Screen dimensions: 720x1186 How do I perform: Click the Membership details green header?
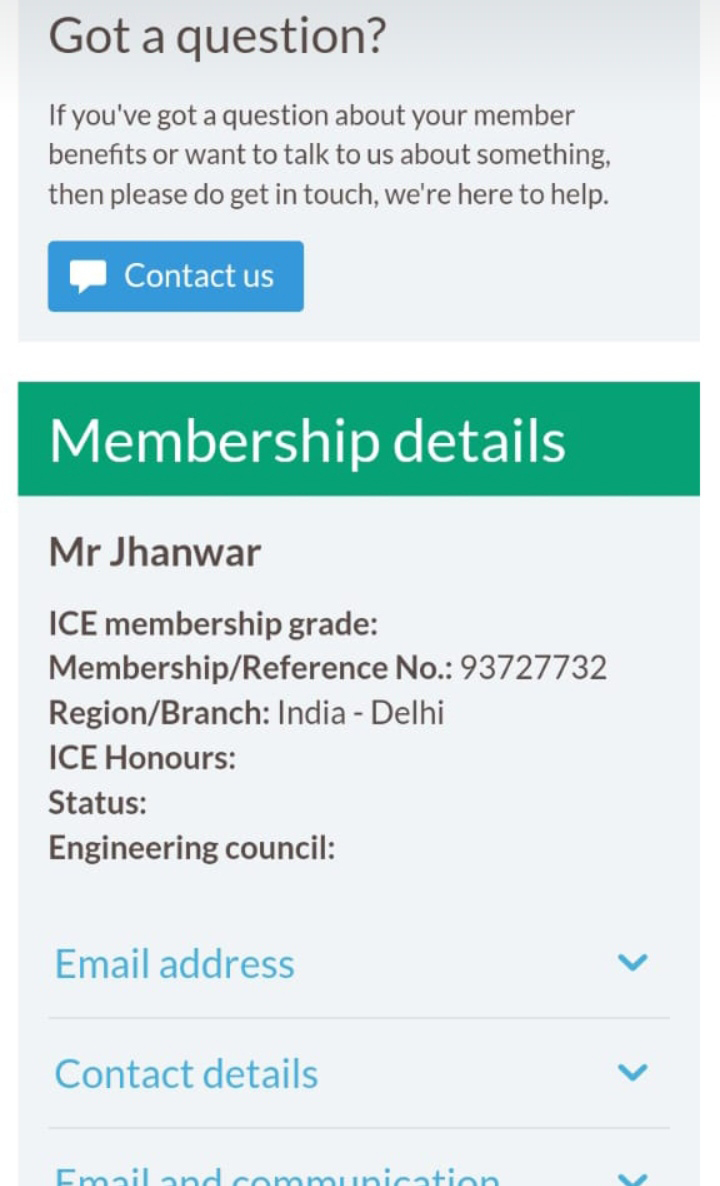tap(358, 439)
